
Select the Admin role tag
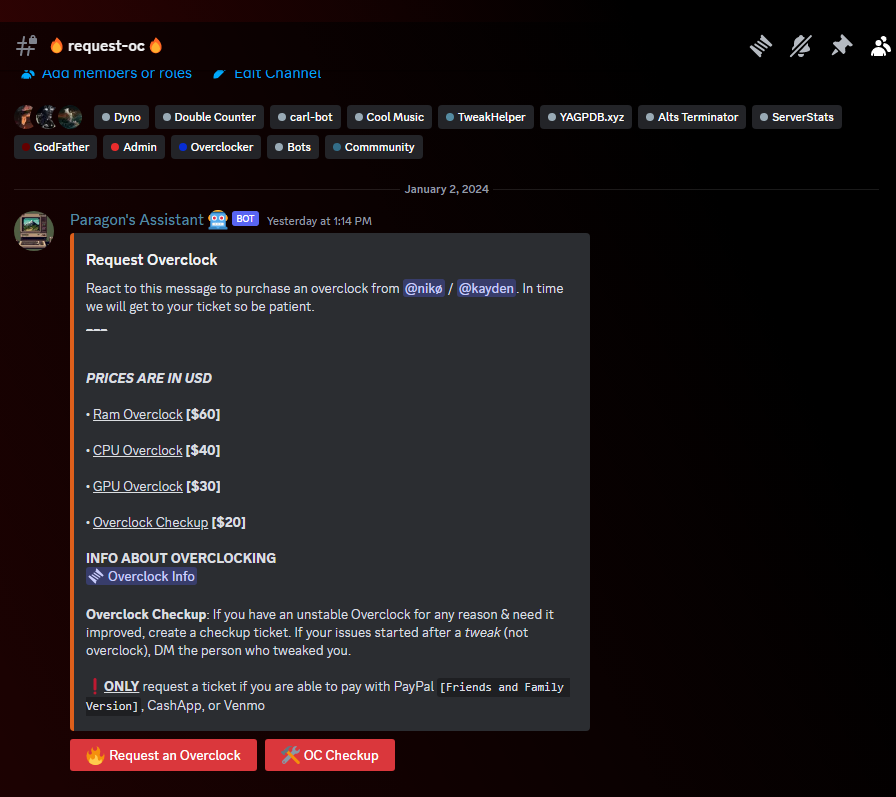(134, 147)
